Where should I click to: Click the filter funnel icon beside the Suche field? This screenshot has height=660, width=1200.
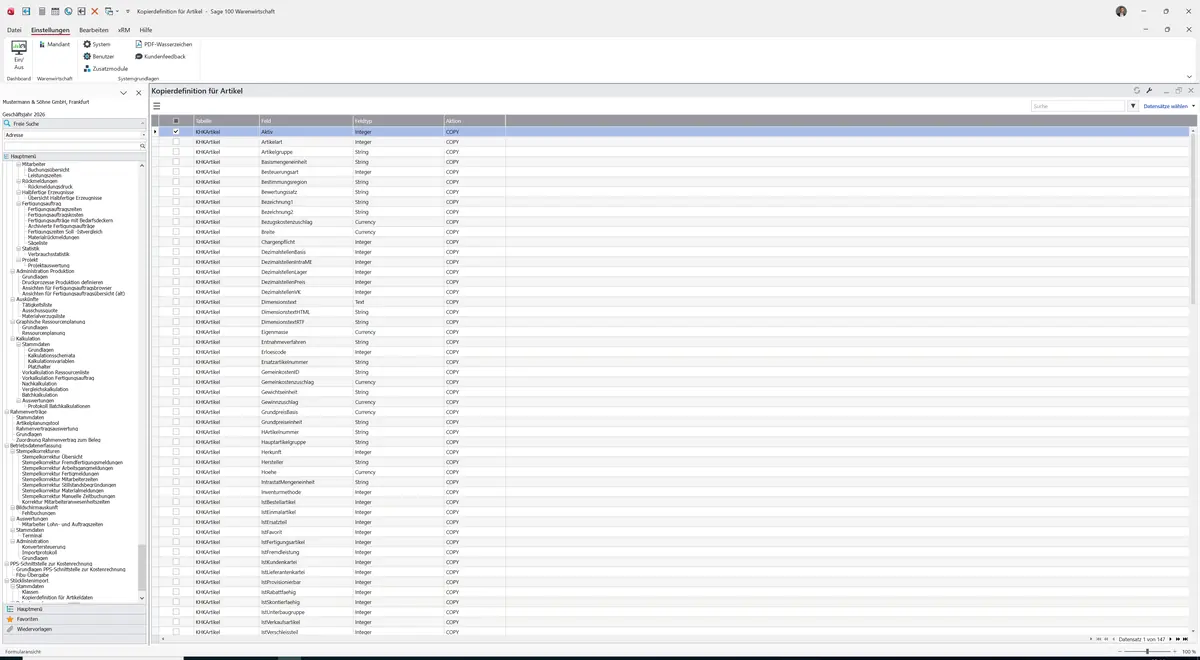pyautogui.click(x=1133, y=106)
